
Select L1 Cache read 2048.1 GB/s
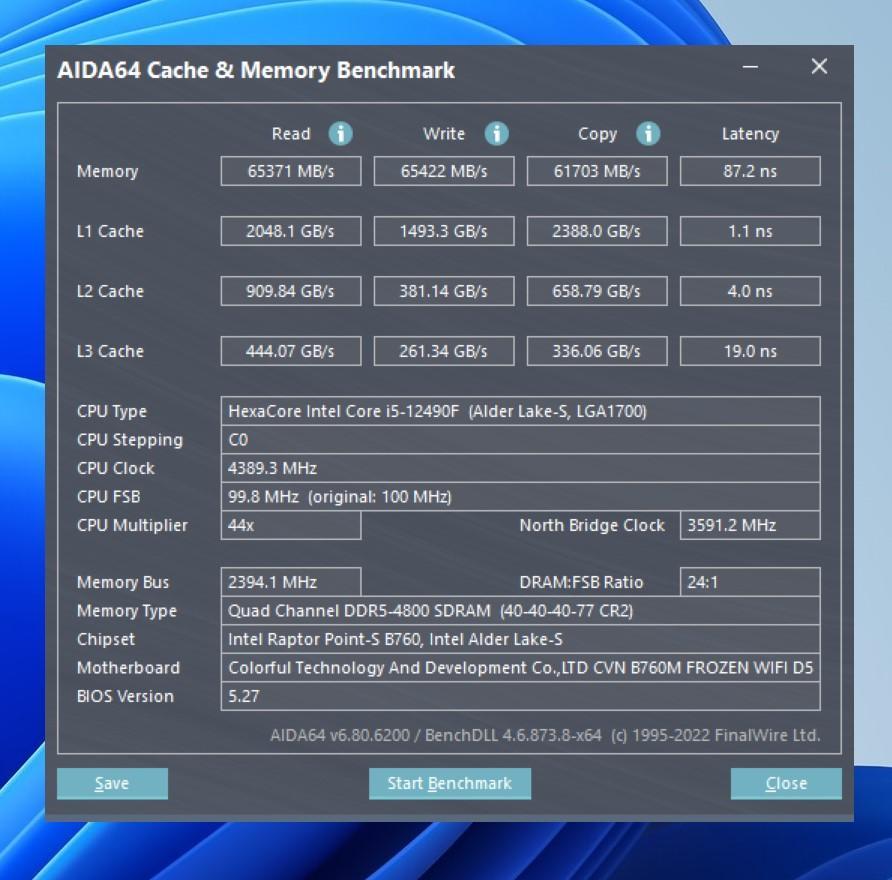pos(291,231)
